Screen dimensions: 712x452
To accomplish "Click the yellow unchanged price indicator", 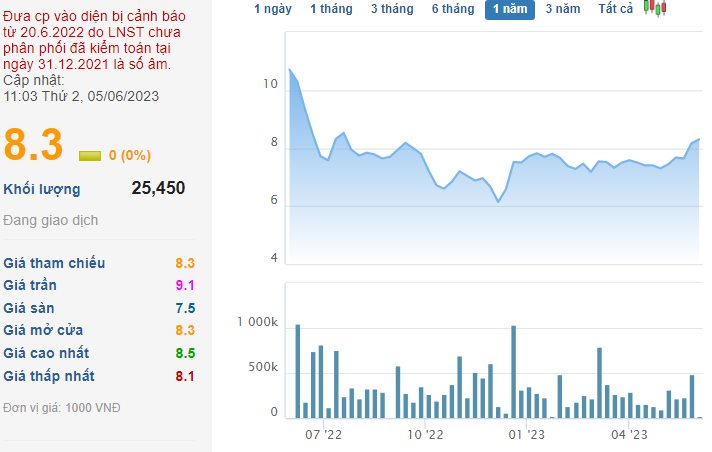I will pos(89,156).
